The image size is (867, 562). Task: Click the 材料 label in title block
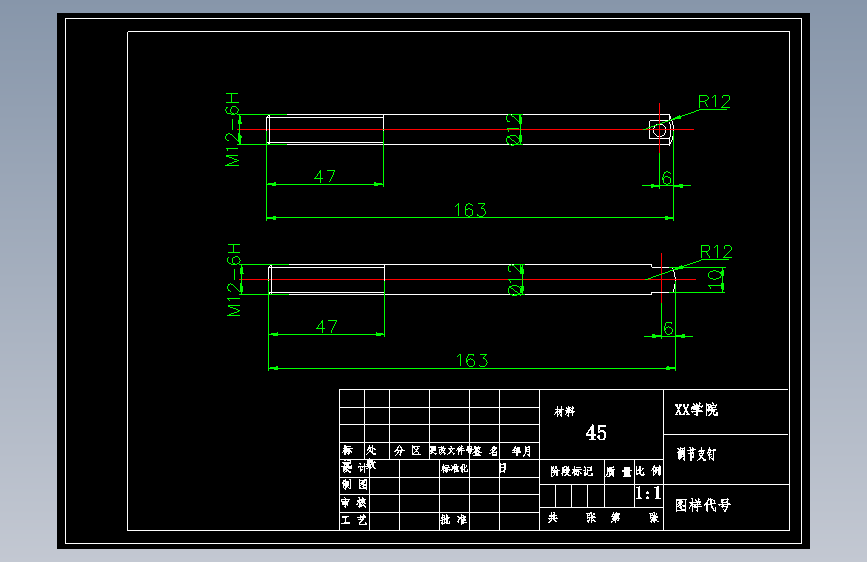click(565, 412)
